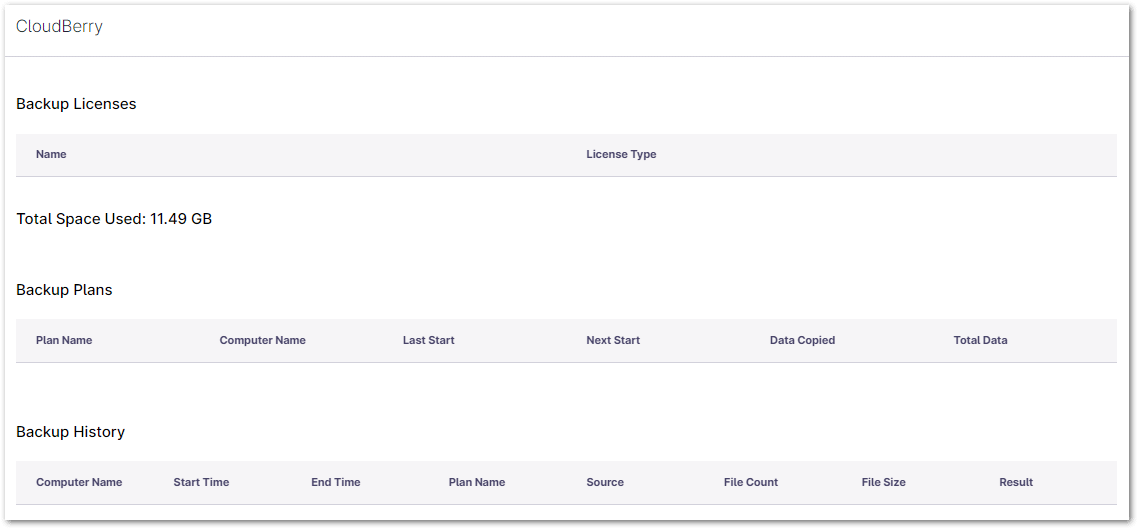Select the Backup History section heading

point(70,432)
